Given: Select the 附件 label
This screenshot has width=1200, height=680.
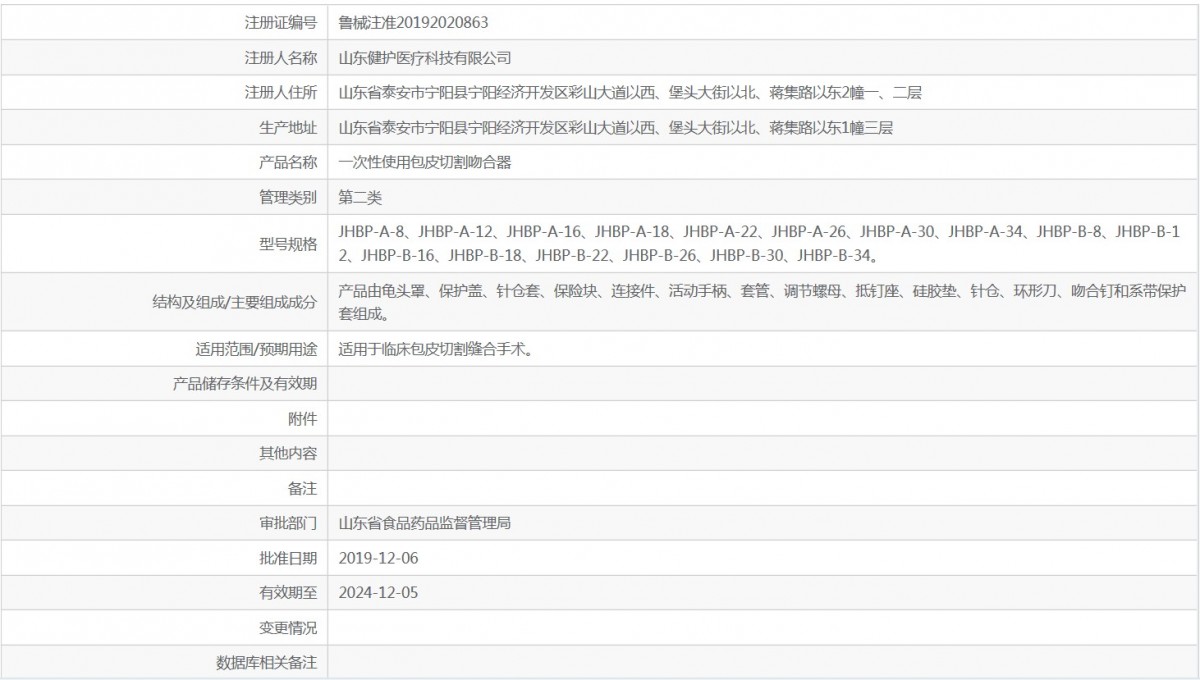Looking at the screenshot, I should click(303, 418).
